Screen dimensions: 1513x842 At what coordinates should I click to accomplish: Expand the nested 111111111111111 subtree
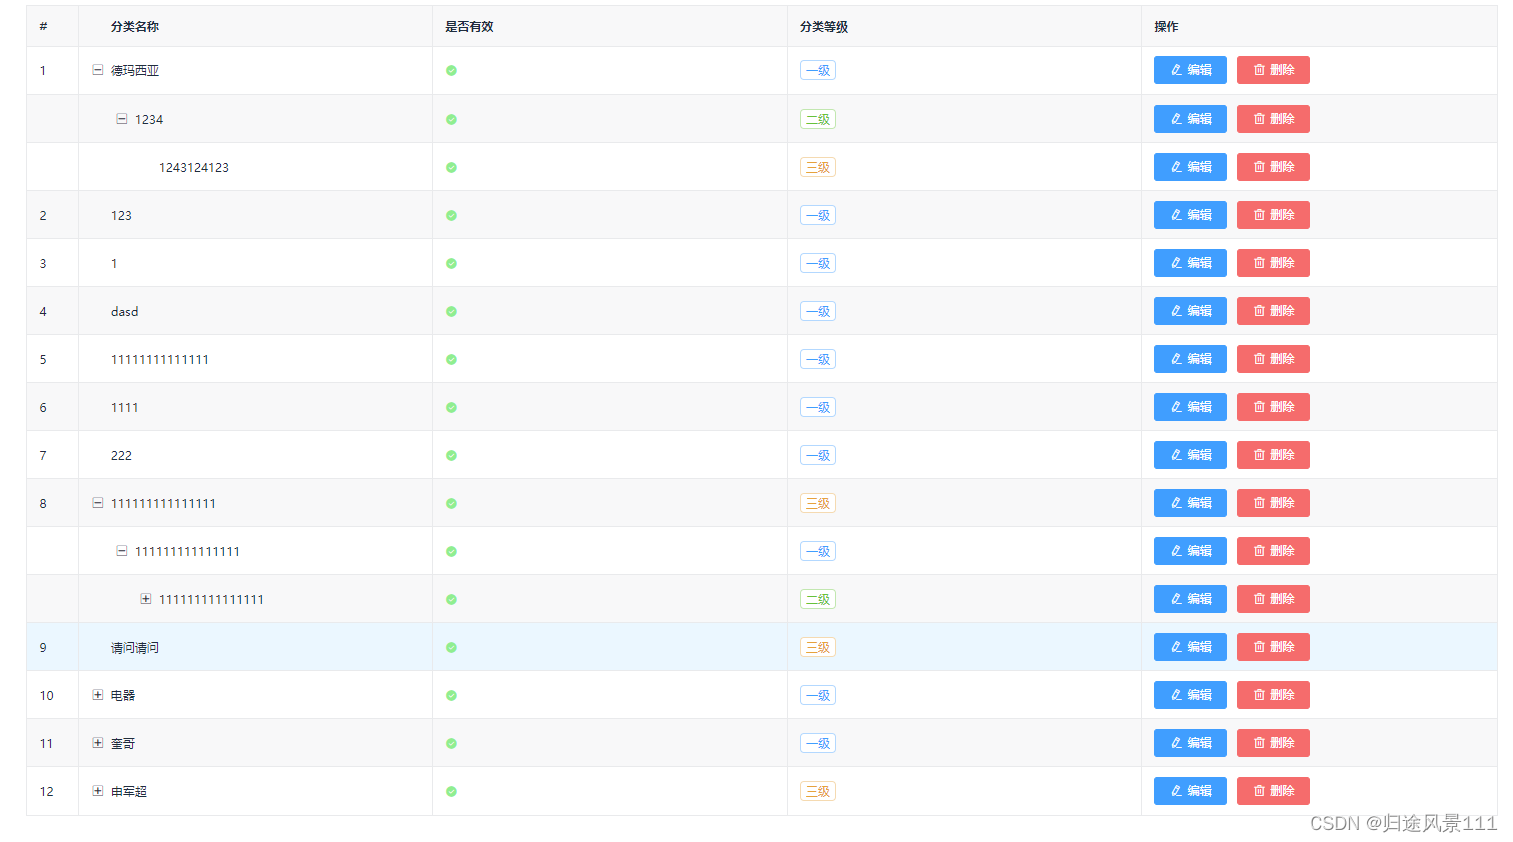point(147,599)
